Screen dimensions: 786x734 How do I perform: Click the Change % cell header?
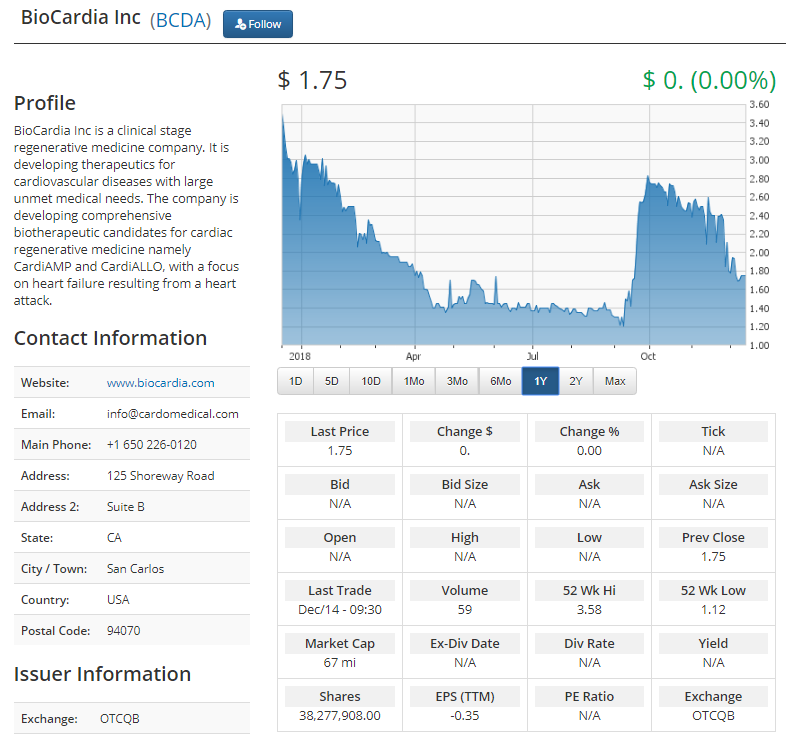[590, 432]
